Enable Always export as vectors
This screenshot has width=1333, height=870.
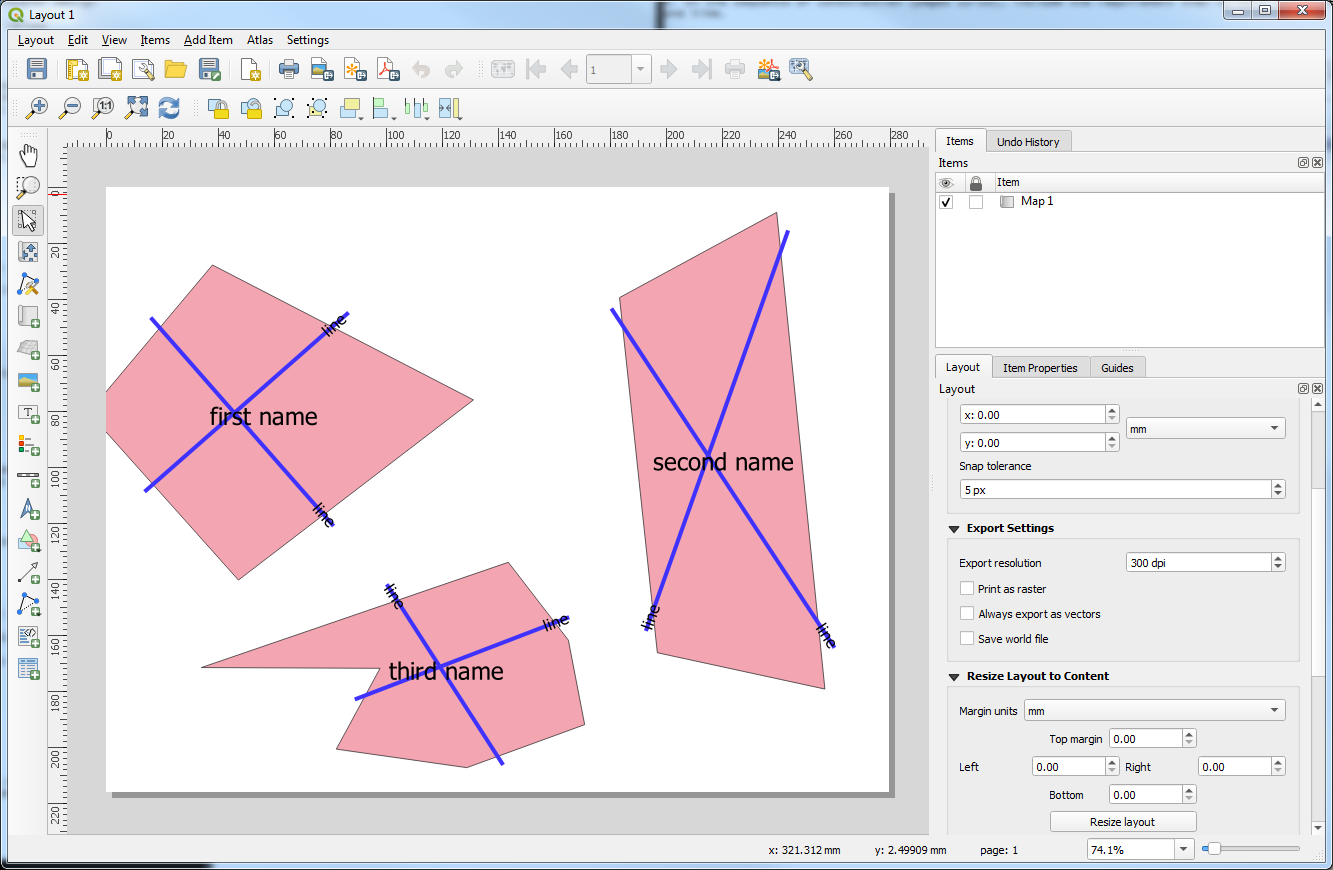click(x=967, y=613)
